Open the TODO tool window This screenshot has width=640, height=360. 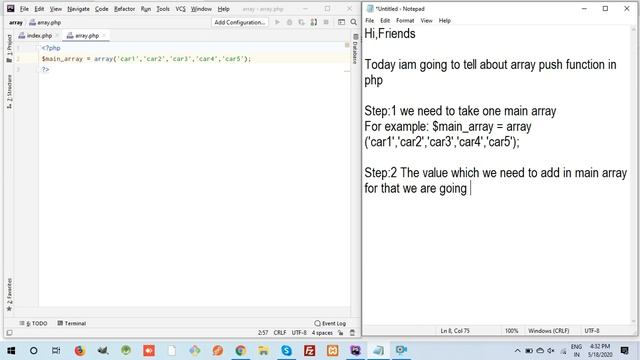[33, 323]
